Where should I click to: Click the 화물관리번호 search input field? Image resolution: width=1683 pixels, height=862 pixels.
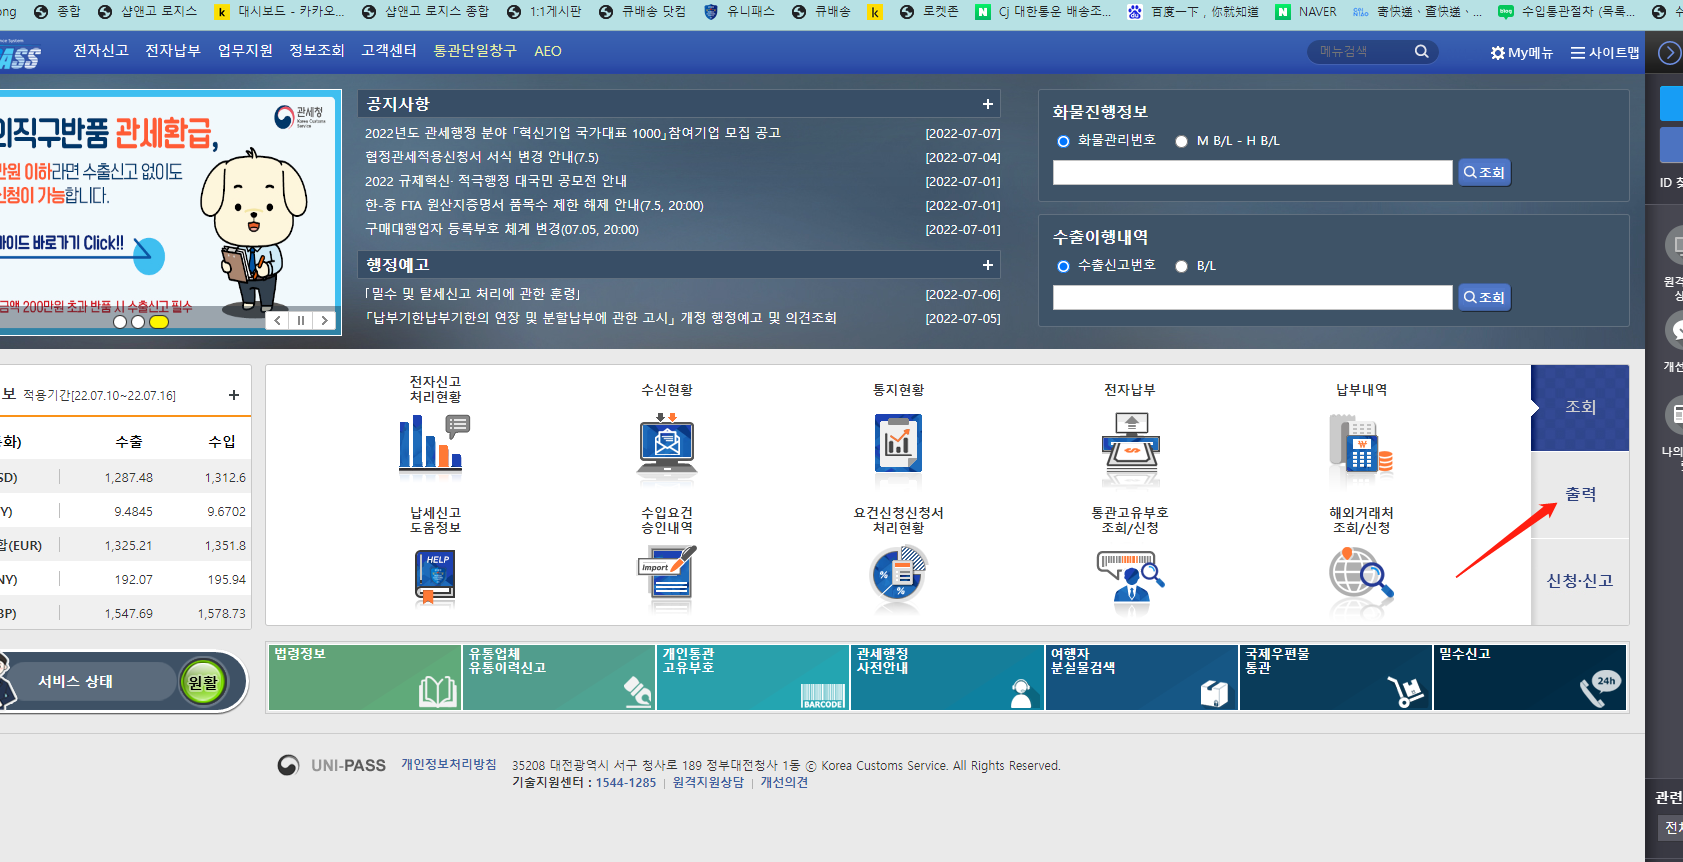pos(1252,172)
